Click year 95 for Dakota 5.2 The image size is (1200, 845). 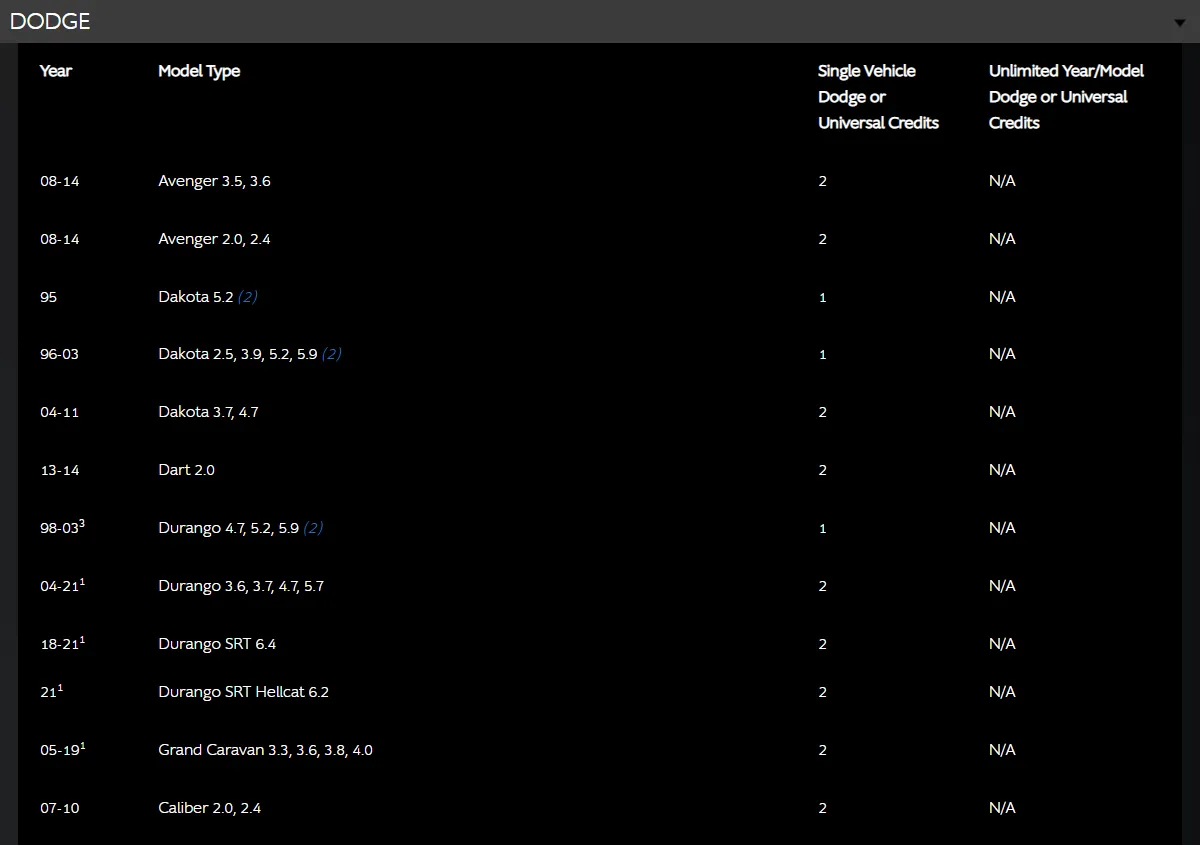48,297
